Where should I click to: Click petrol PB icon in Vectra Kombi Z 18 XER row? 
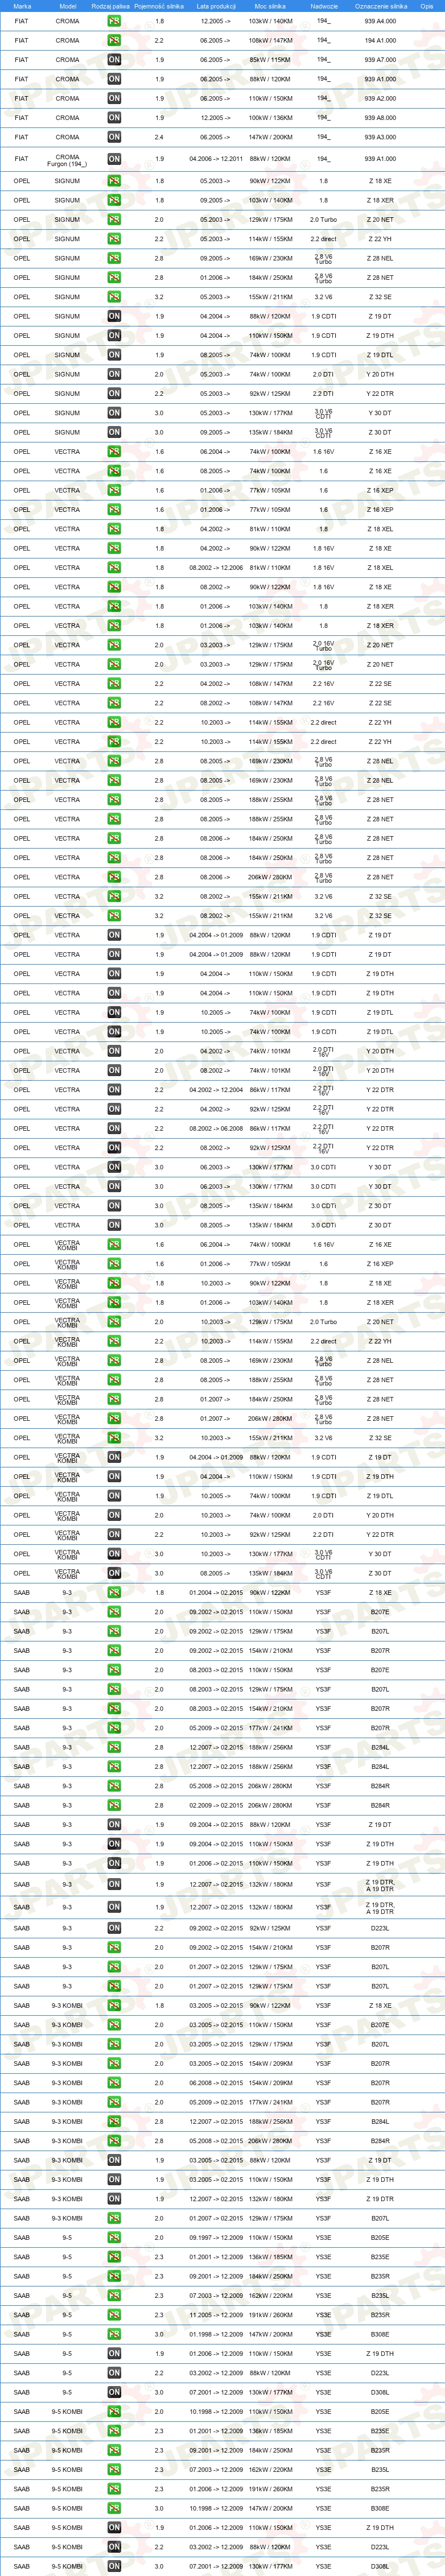pos(114,1303)
